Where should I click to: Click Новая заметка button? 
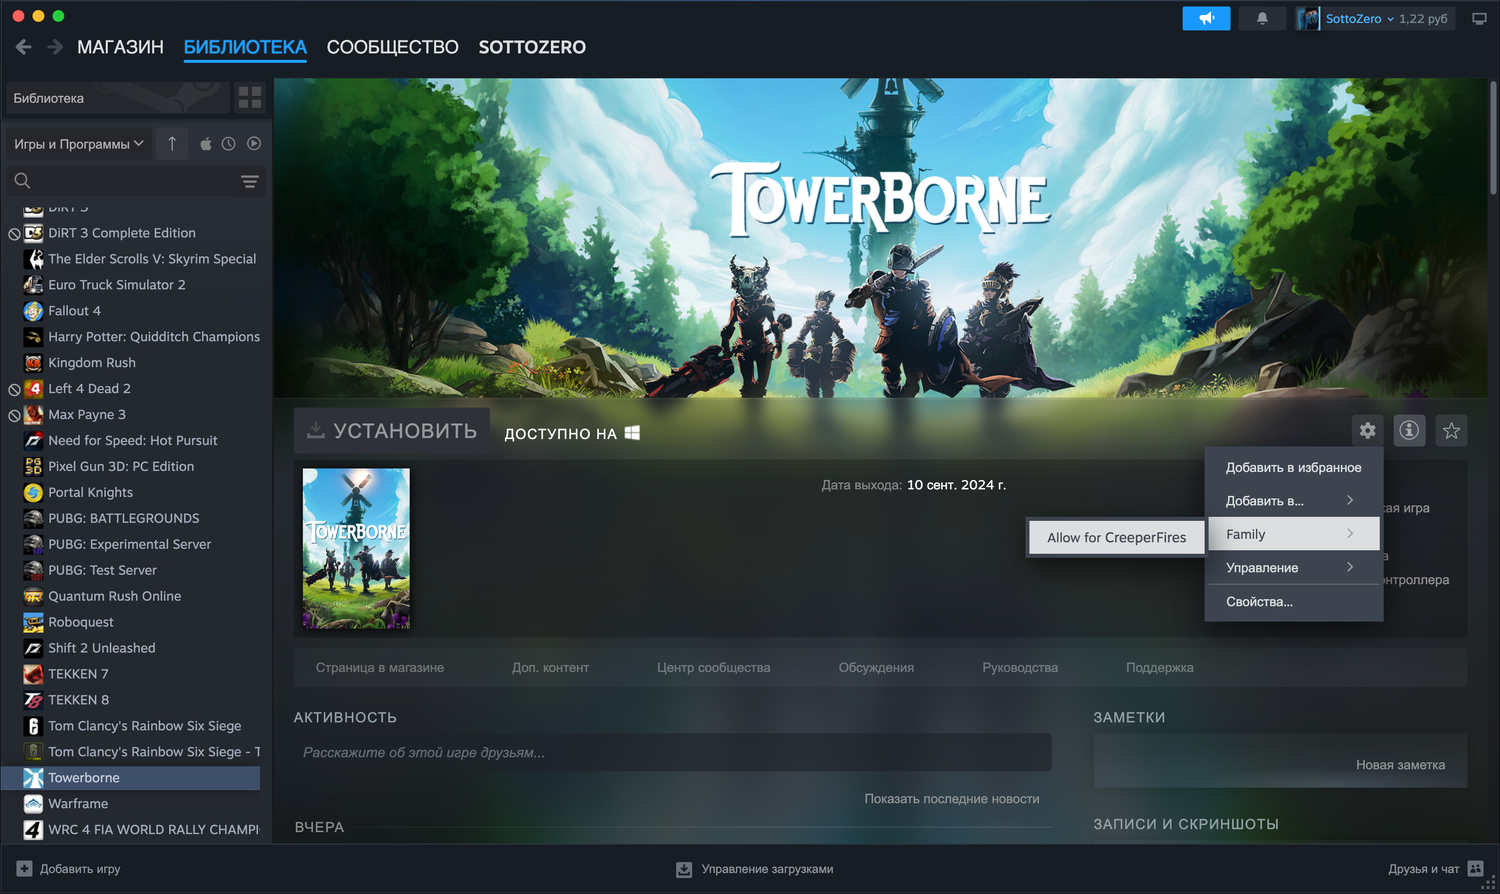[1400, 765]
